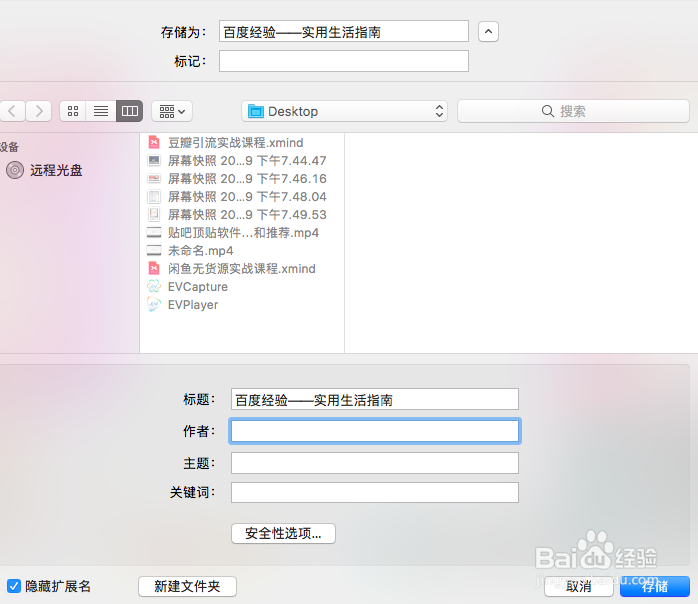Click the 存储为 filename field
Viewport: 698px width, 604px height.
[344, 31]
